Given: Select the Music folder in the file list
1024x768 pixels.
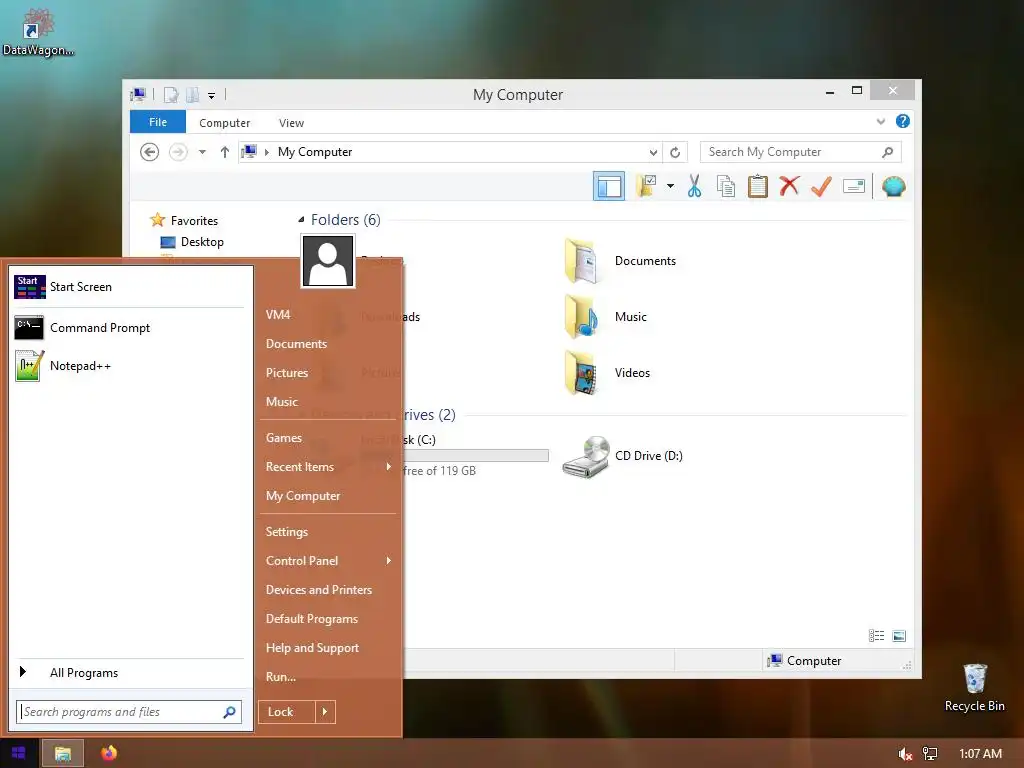Looking at the screenshot, I should (605, 317).
